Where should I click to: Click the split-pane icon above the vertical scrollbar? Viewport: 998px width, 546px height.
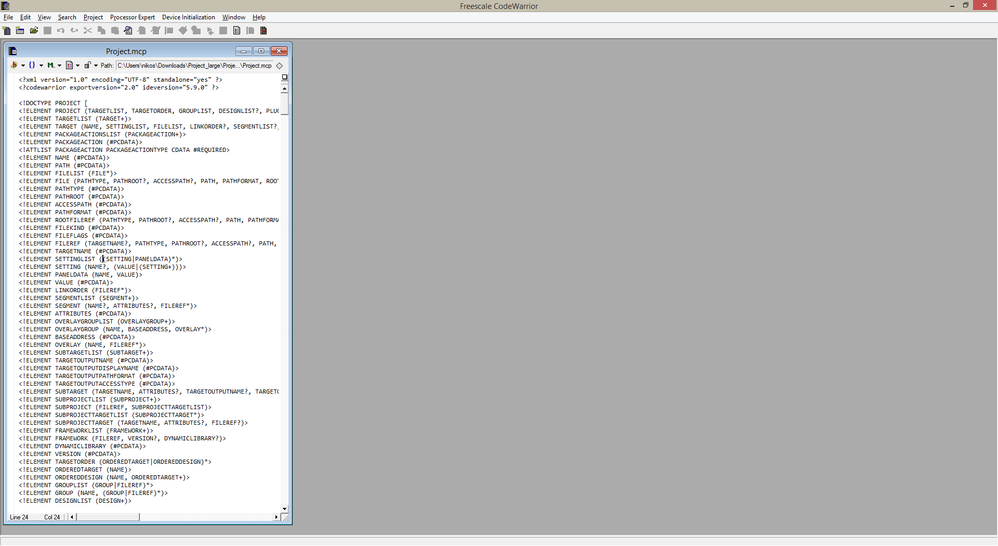click(285, 78)
